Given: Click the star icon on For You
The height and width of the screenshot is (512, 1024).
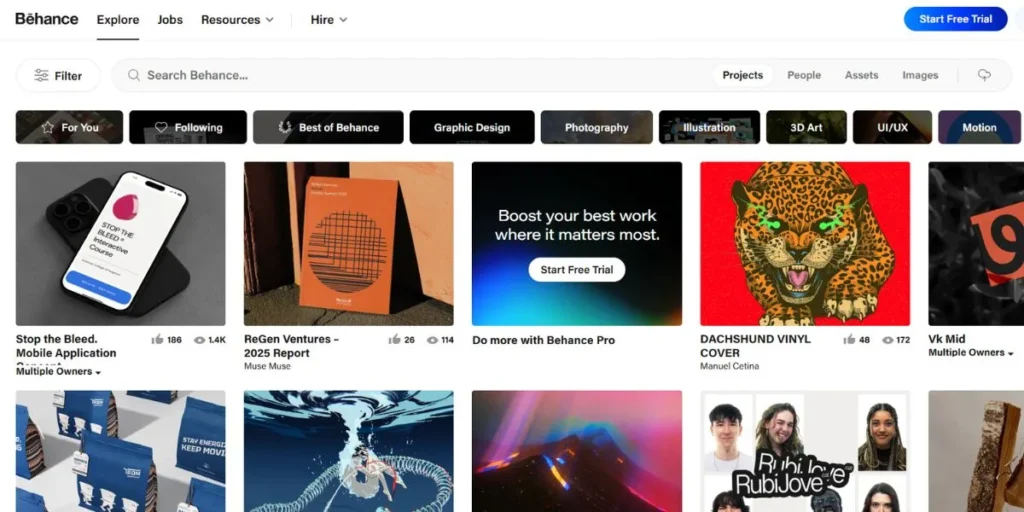Looking at the screenshot, I should (x=48, y=127).
